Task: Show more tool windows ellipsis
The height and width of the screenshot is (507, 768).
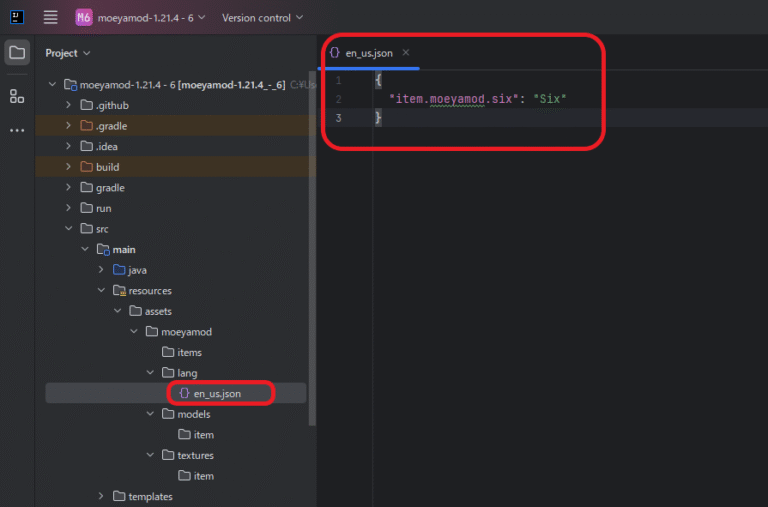Action: click(x=17, y=130)
